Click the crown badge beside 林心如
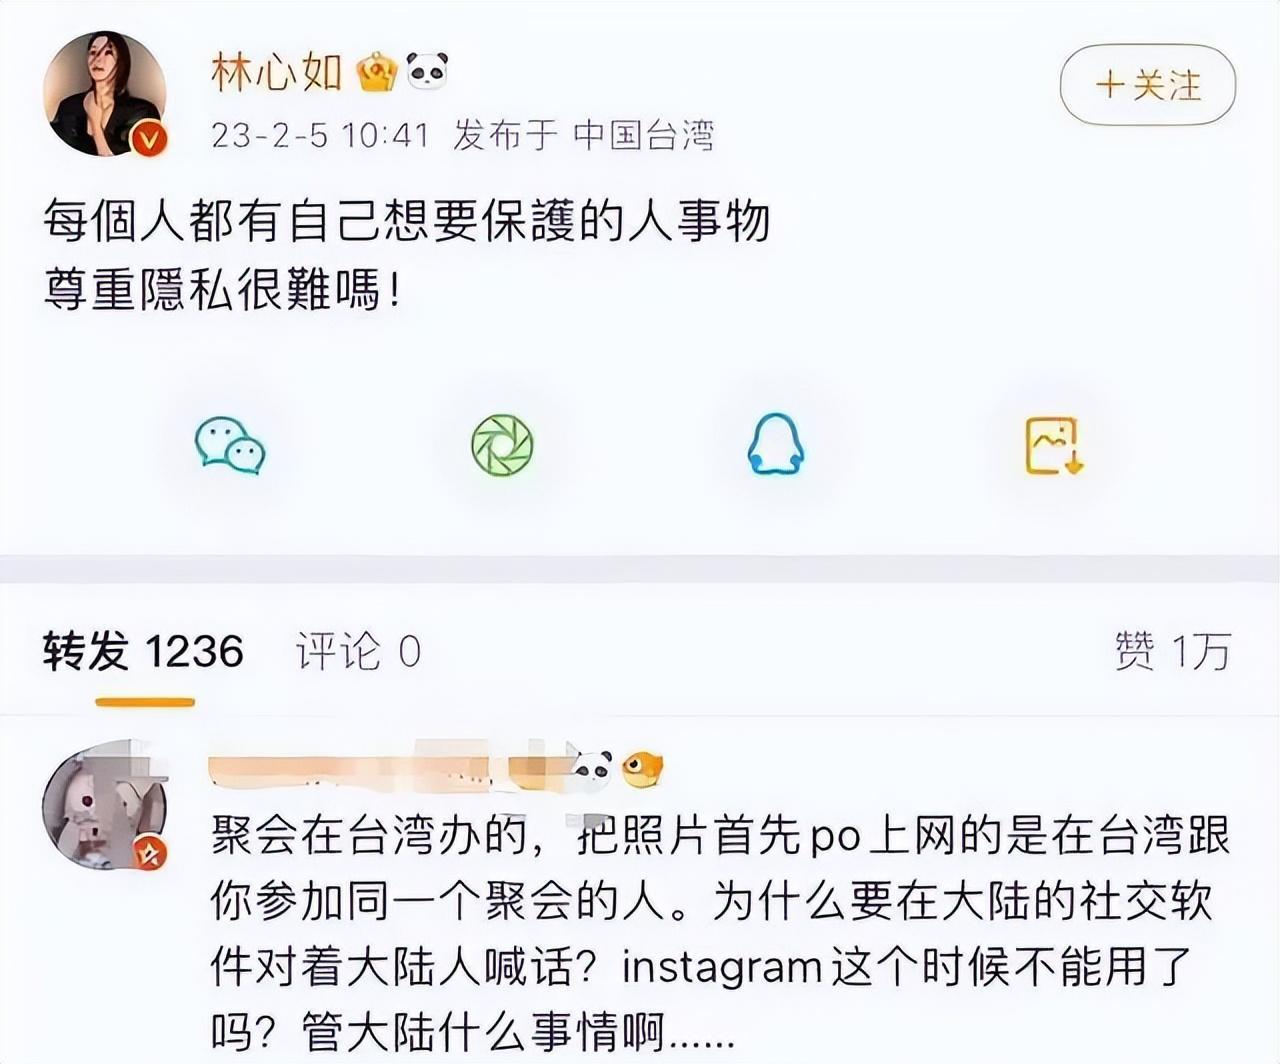1280x1064 pixels. (376, 72)
